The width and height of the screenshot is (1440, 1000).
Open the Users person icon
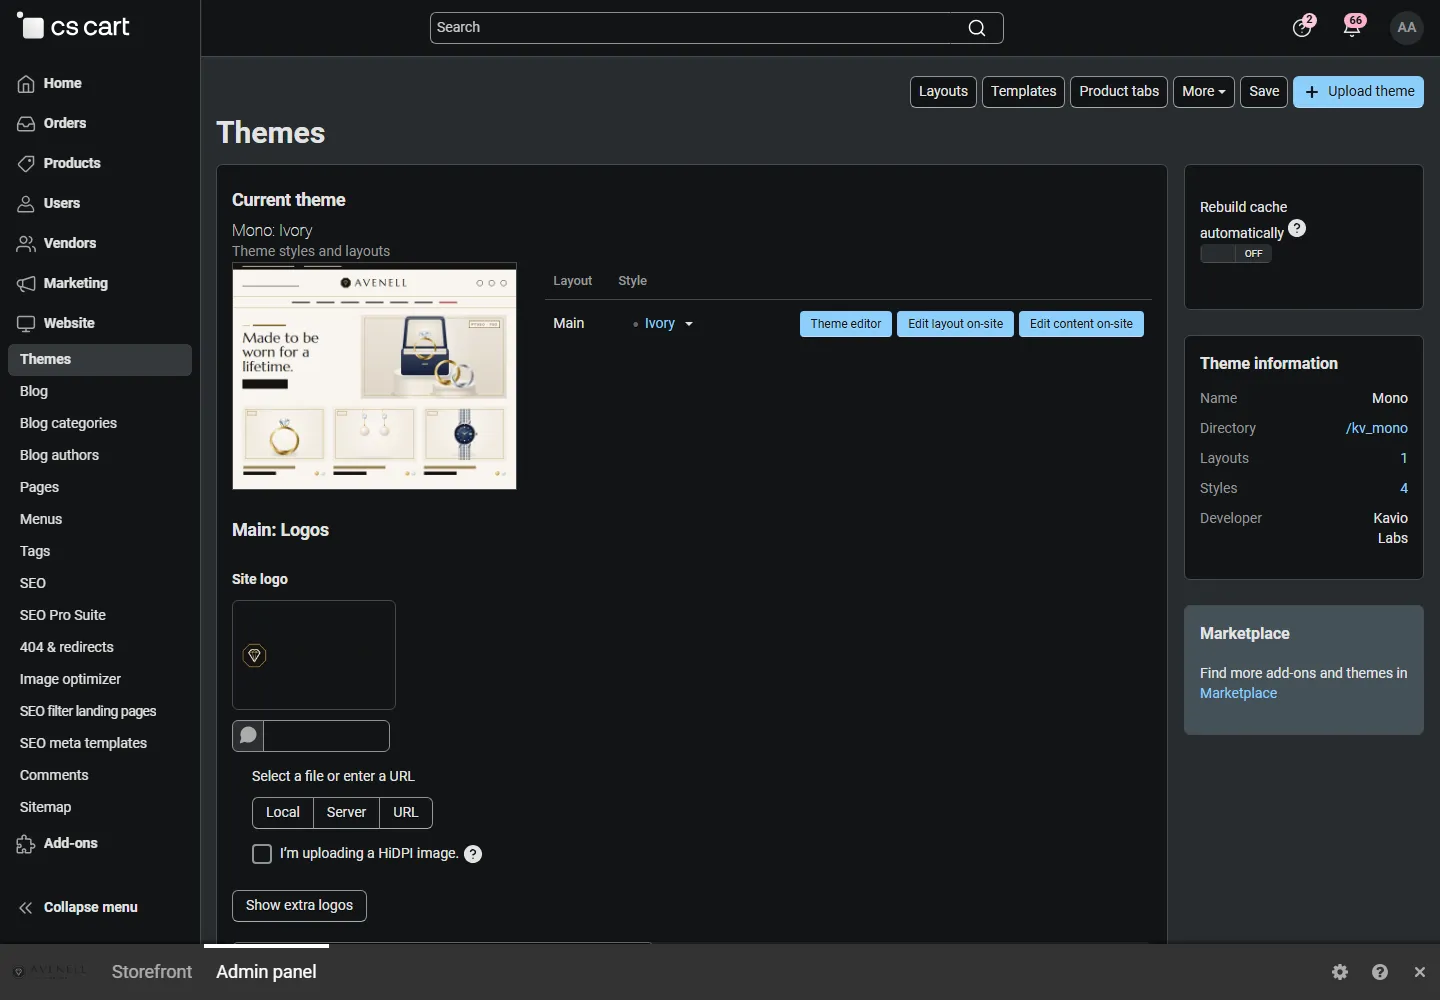tap(26, 204)
